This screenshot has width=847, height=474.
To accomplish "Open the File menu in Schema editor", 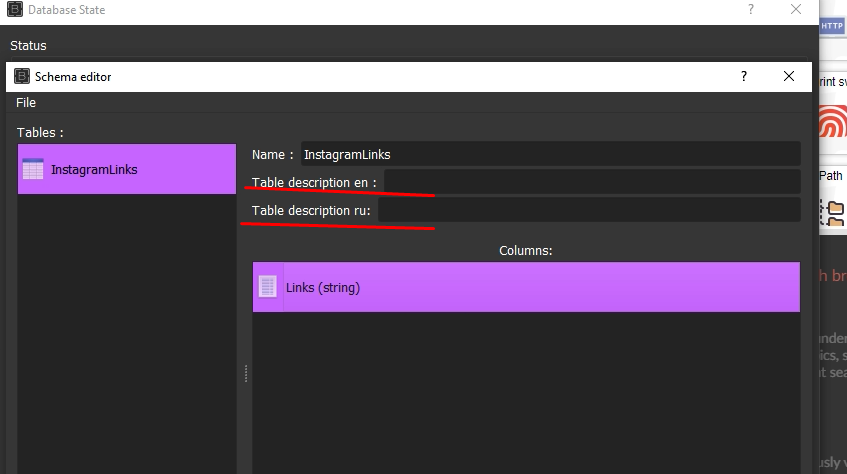I will click(x=26, y=103).
